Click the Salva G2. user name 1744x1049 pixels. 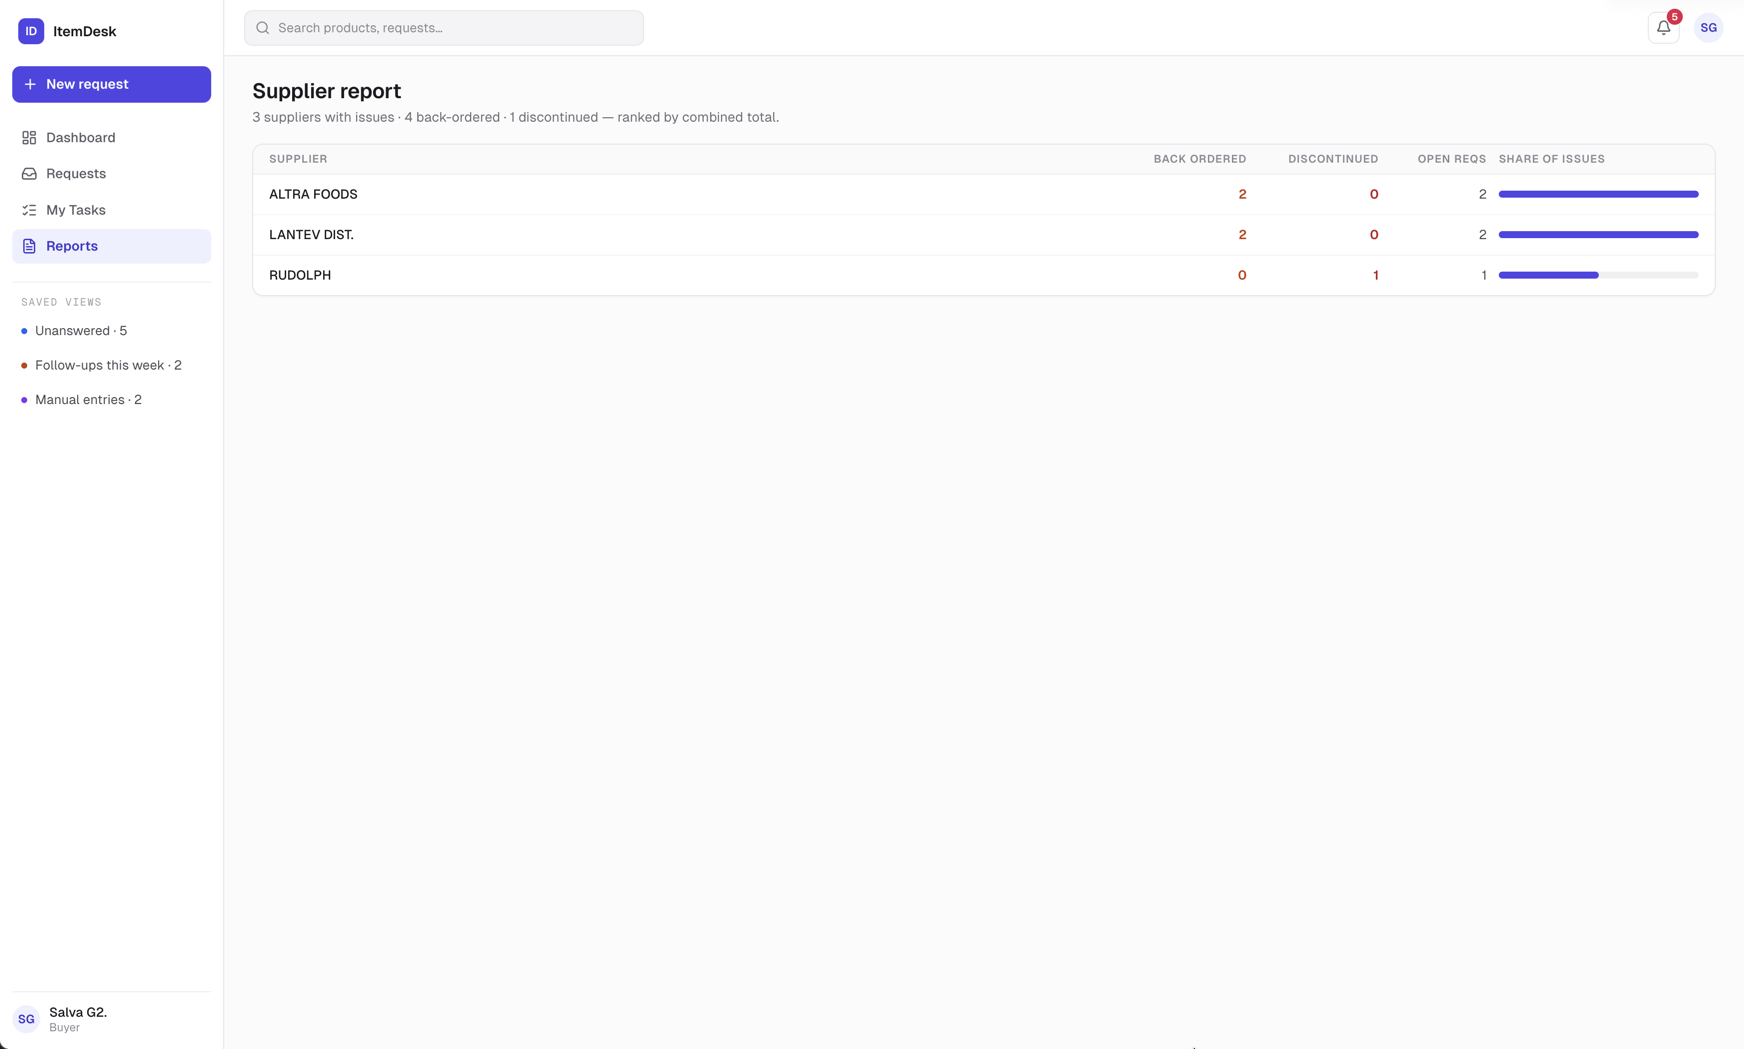point(78,1012)
